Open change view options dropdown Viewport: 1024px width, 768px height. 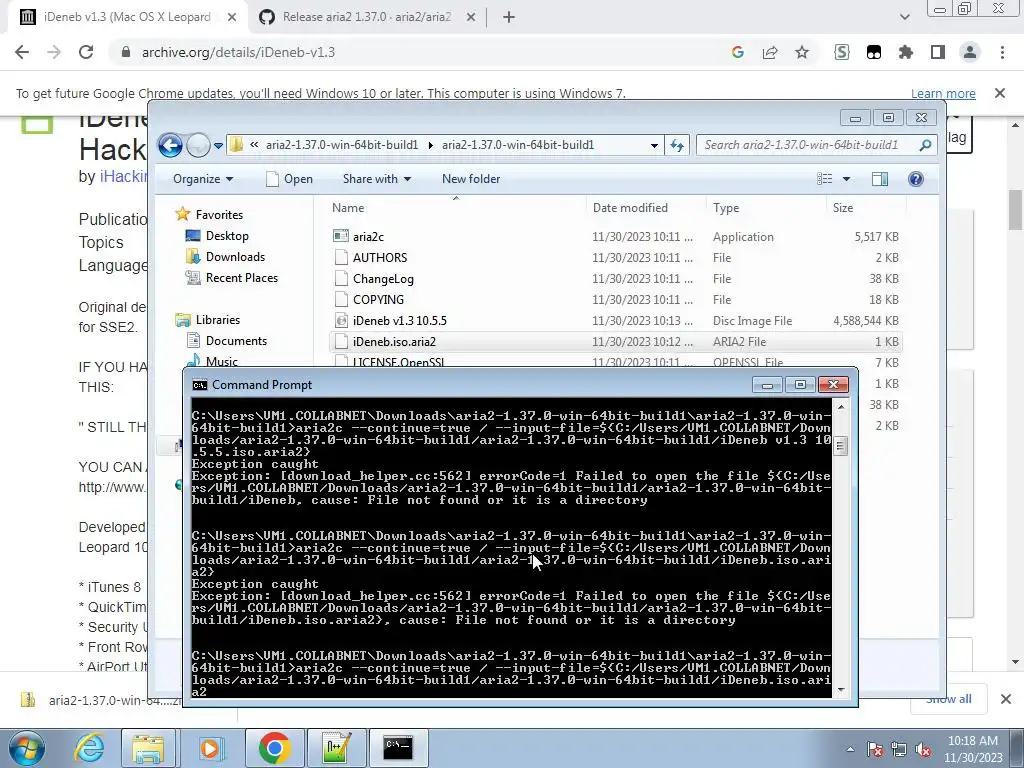846,179
